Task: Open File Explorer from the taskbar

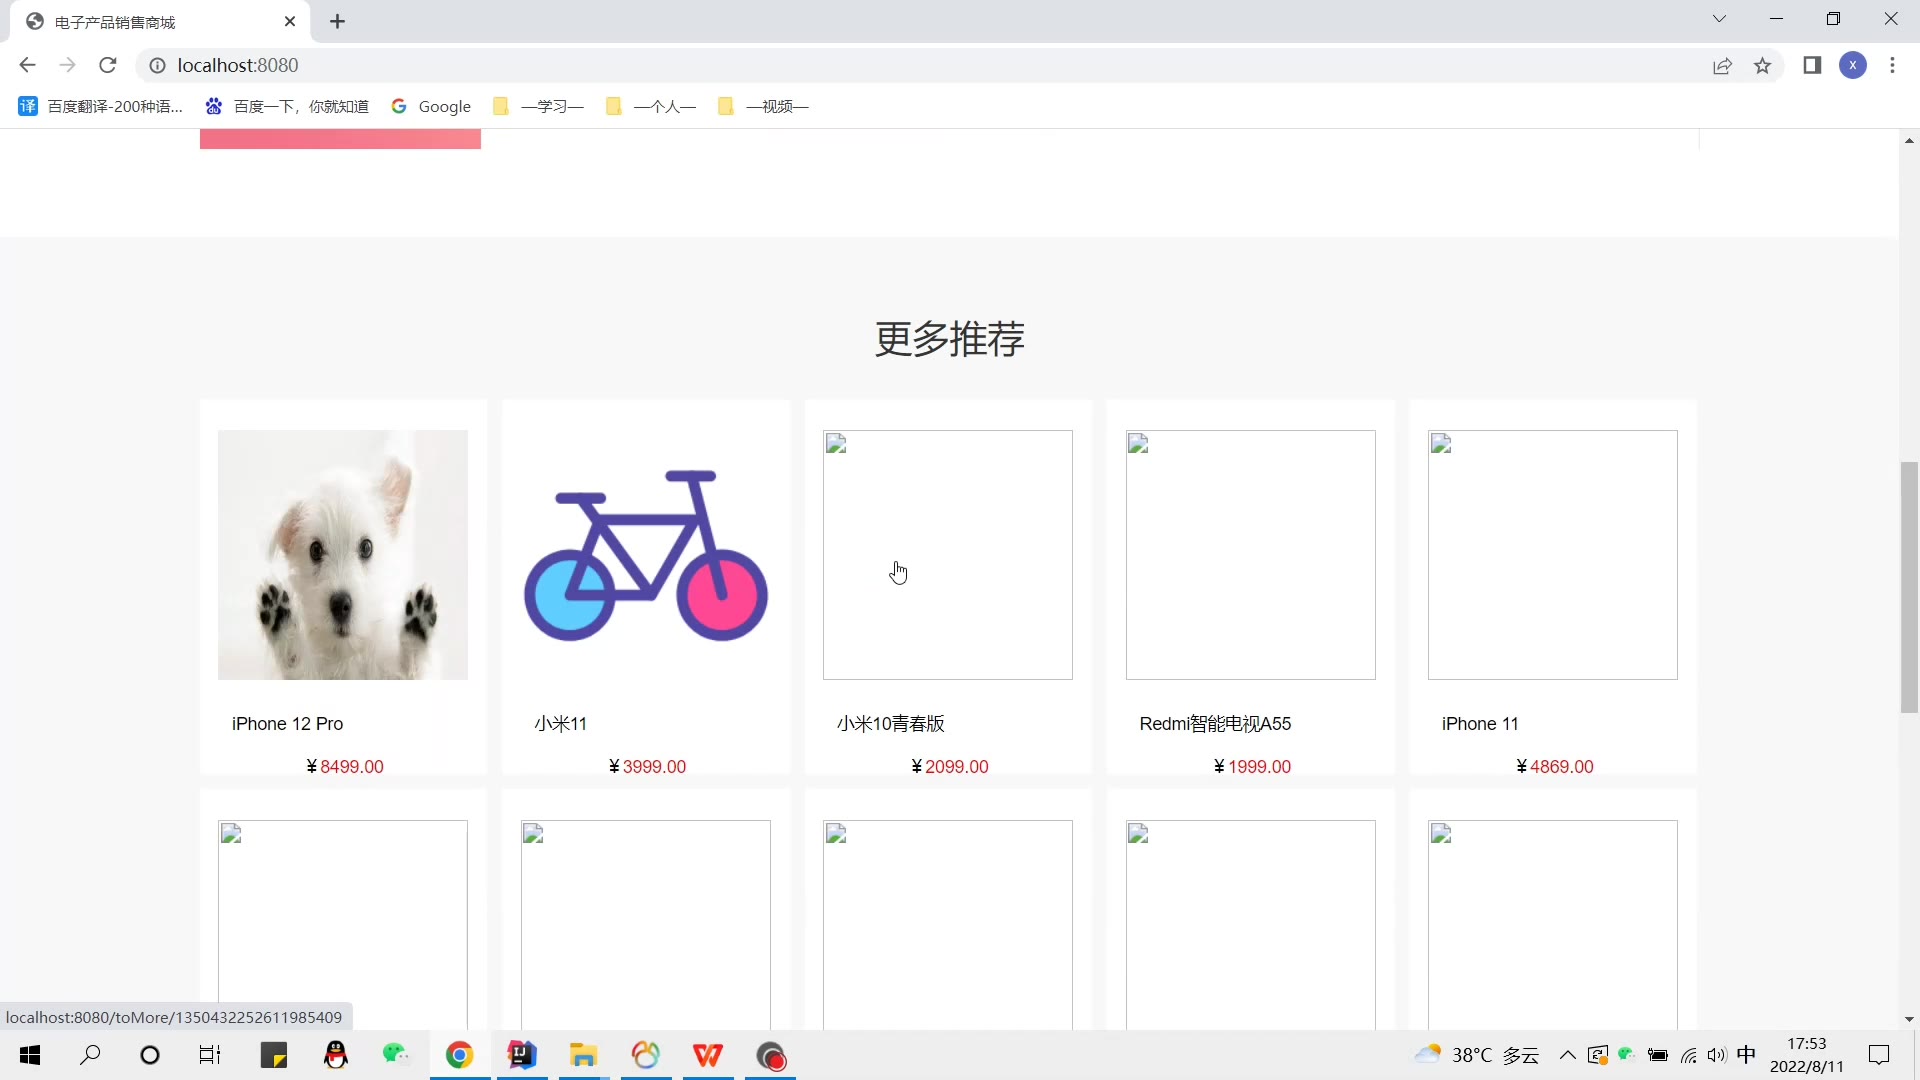Action: click(584, 1055)
